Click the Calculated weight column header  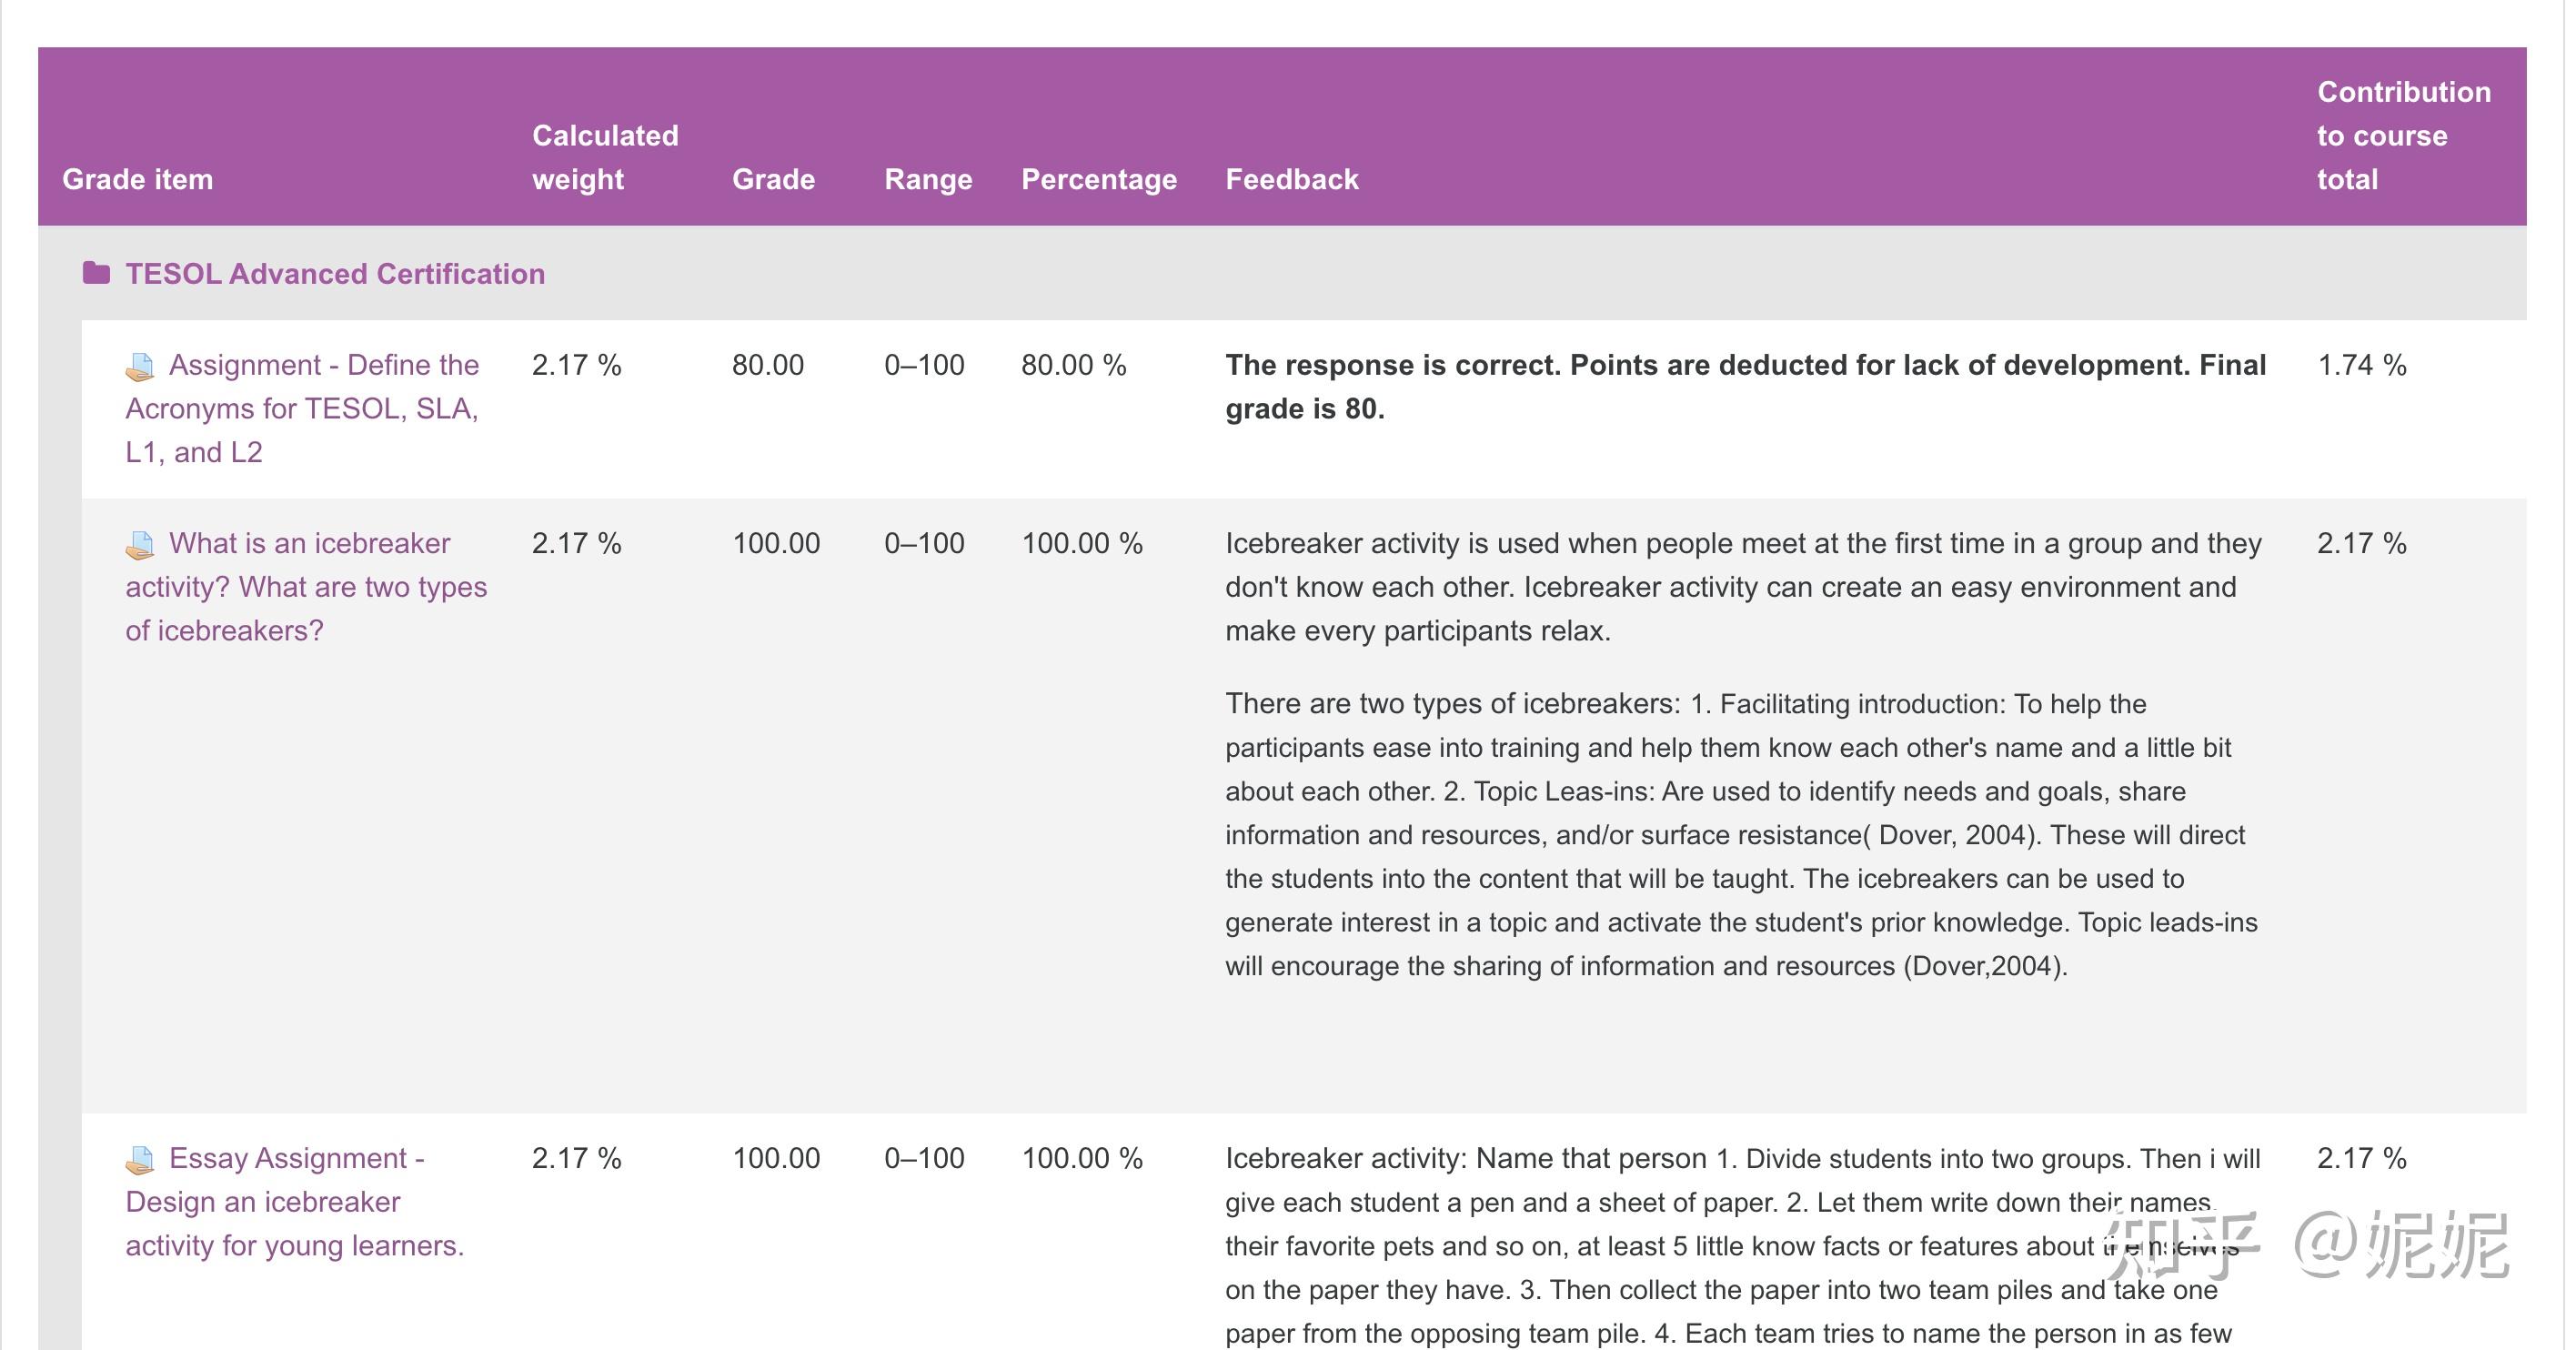(x=604, y=157)
